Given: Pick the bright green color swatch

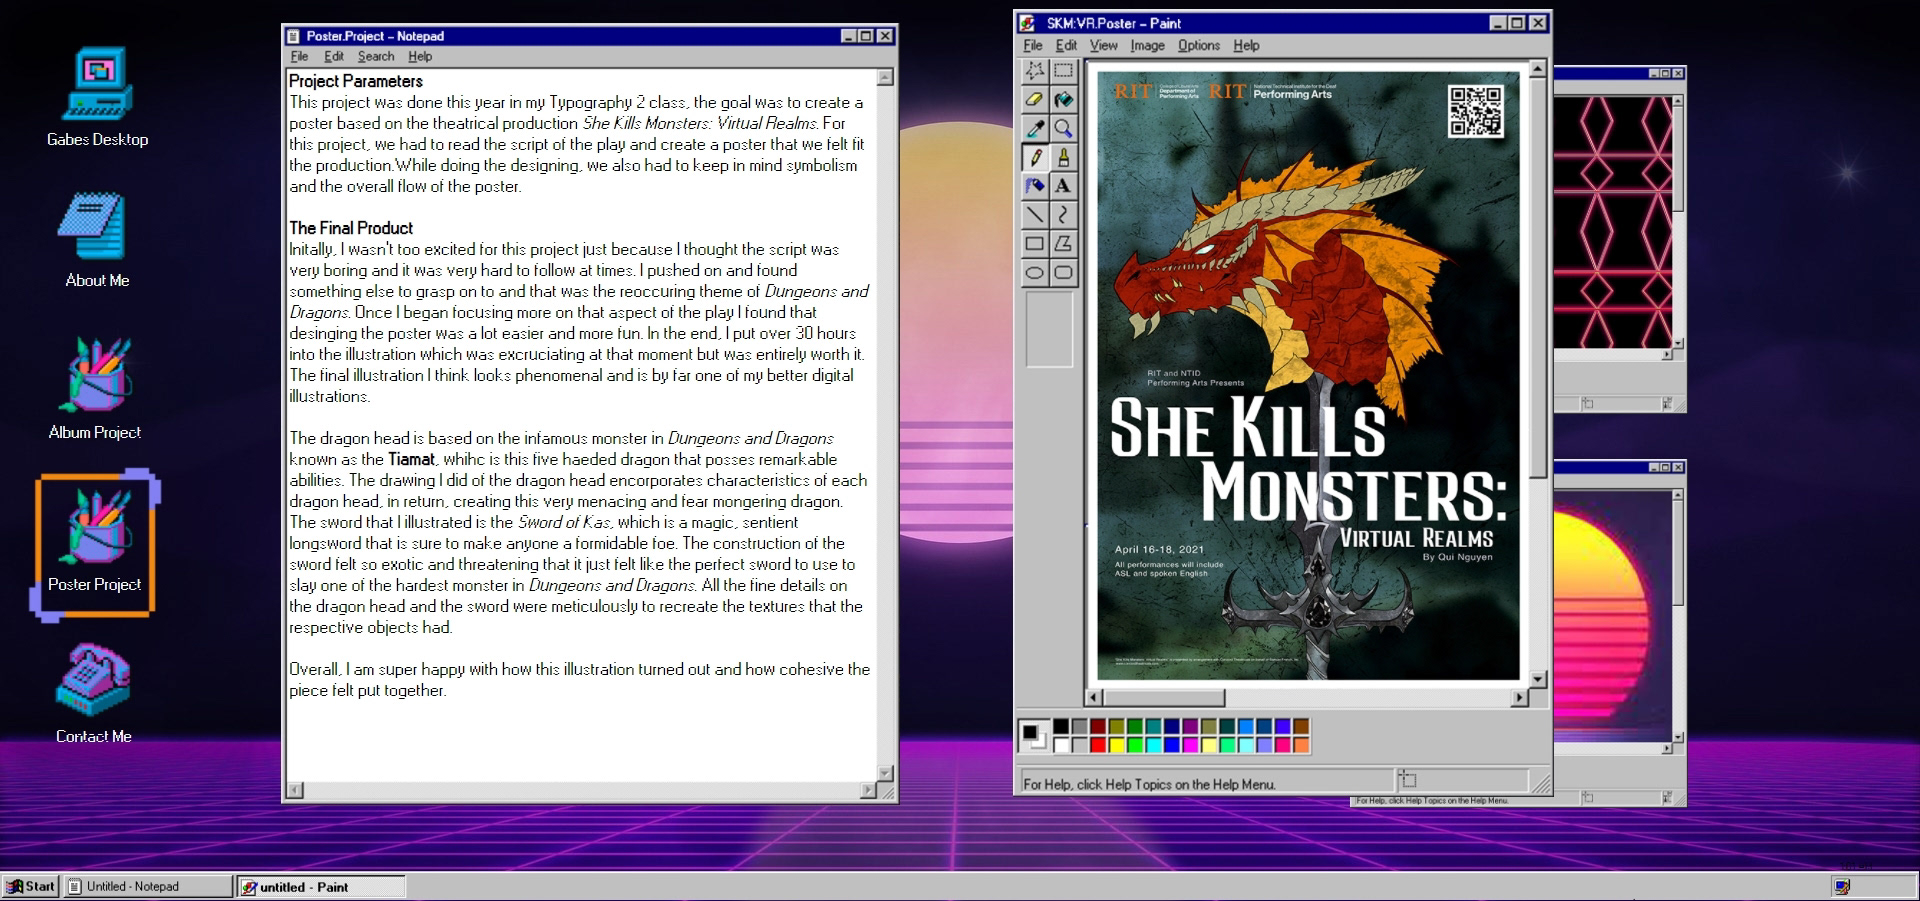Looking at the screenshot, I should click(1135, 745).
